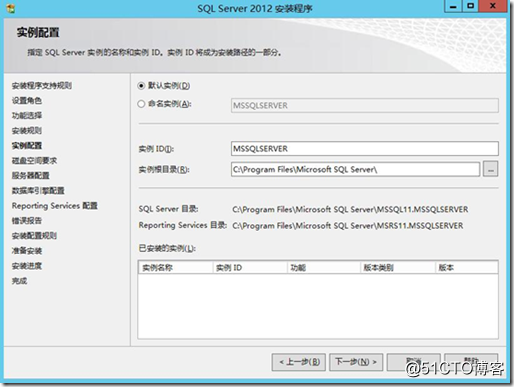
Task: Click 服务器配置 step in sidebar
Action: 31,176
